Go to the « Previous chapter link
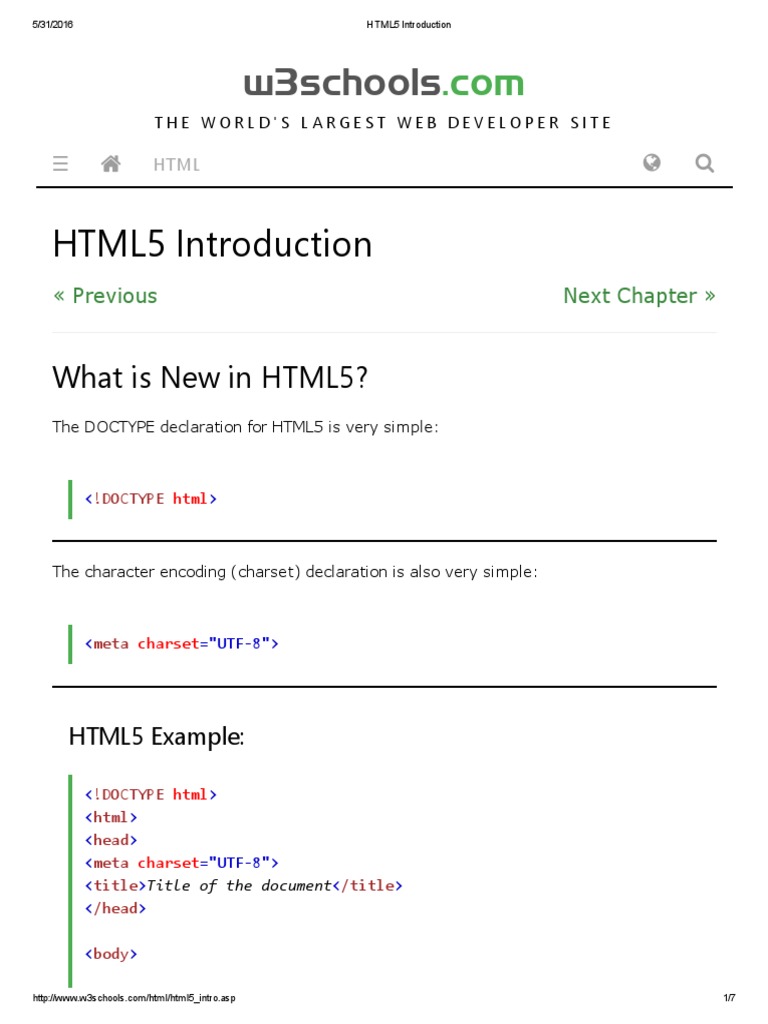 tap(105, 296)
